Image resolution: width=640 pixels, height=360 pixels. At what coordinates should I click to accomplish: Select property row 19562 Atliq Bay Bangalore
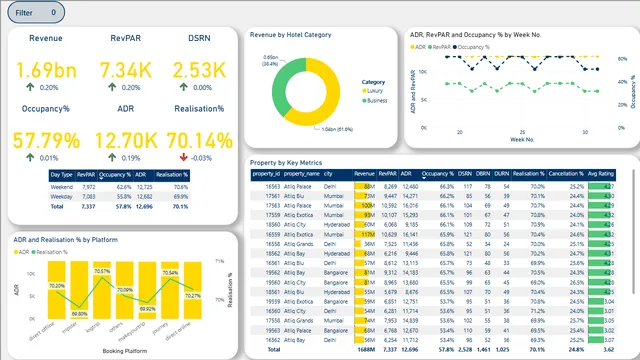[x=433, y=273]
